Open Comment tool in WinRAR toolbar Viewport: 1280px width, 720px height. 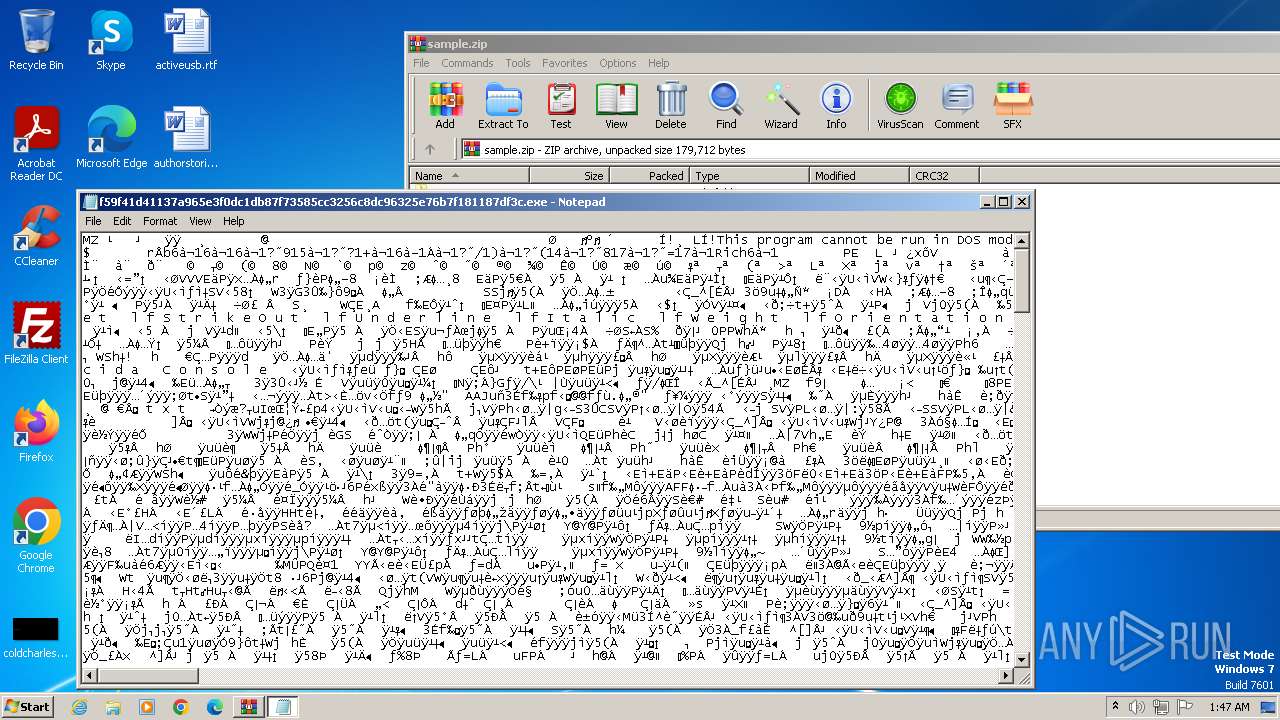(x=957, y=106)
